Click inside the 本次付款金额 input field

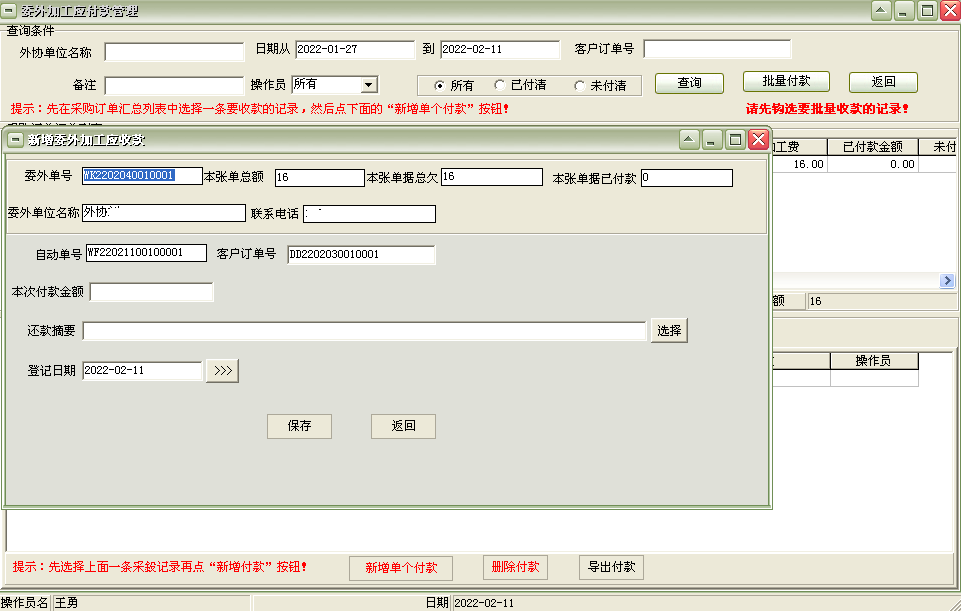(150, 291)
